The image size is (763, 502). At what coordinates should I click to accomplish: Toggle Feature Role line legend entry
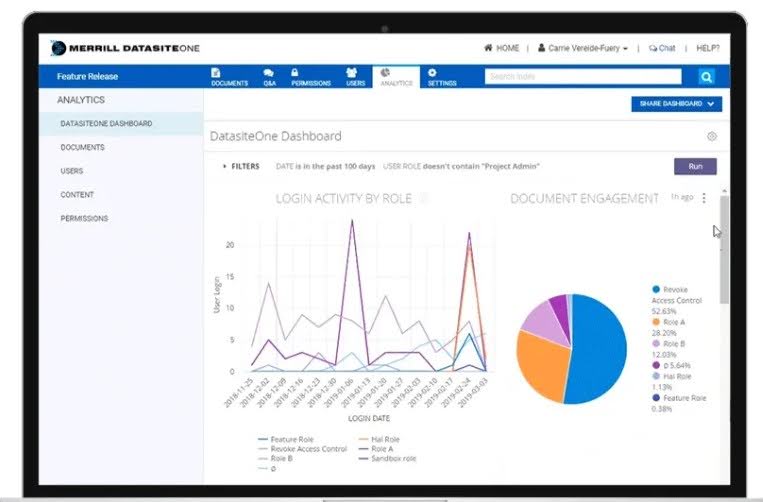(x=286, y=439)
